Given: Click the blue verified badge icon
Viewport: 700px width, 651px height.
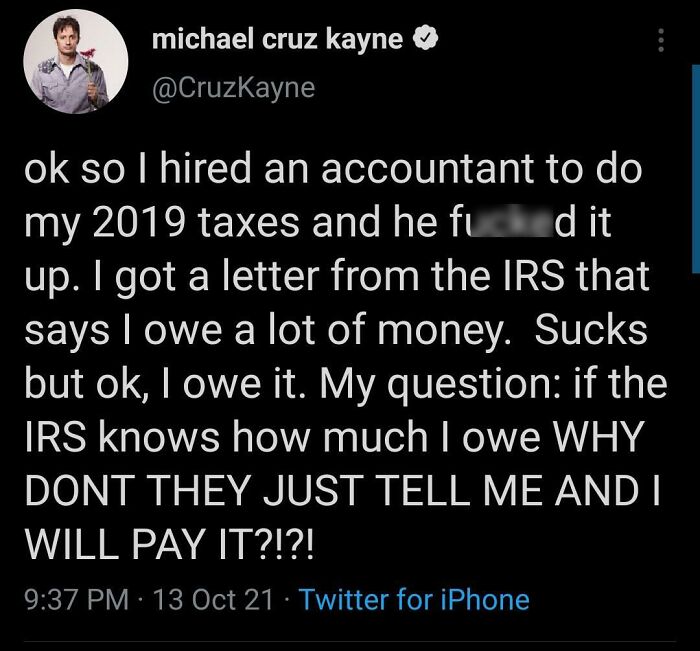Looking at the screenshot, I should 426,41.
